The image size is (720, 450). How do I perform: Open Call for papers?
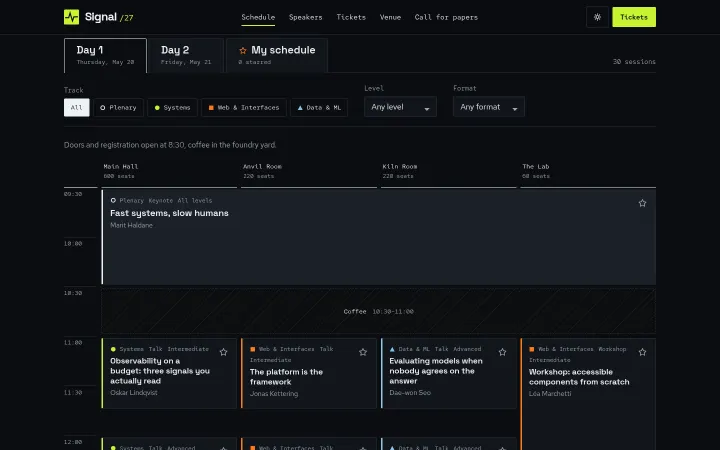tap(446, 17)
